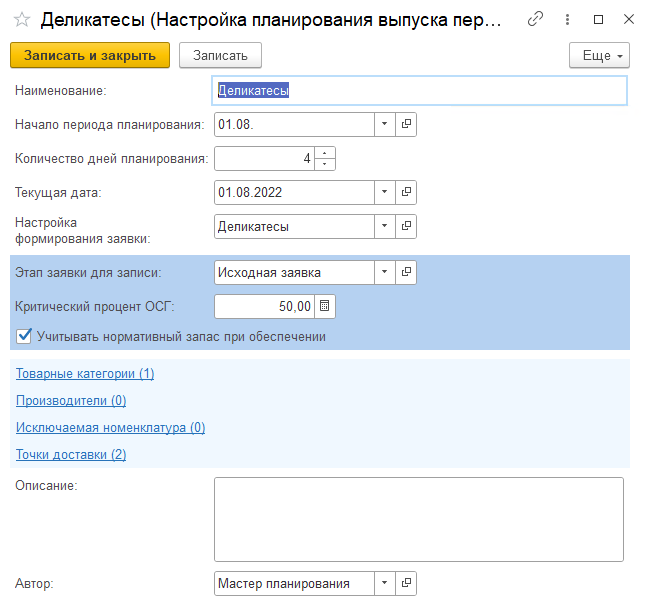Open linked Автор record Мастер планирования
Viewport: 648px width, 607px height.
point(407,583)
